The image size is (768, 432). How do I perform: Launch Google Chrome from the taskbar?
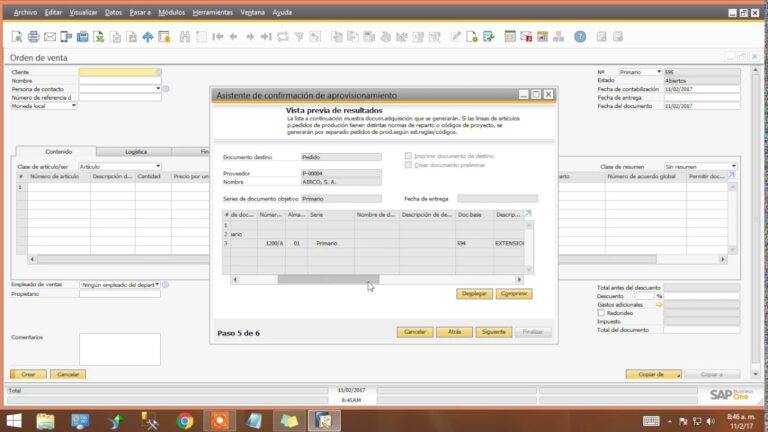pyautogui.click(x=185, y=421)
